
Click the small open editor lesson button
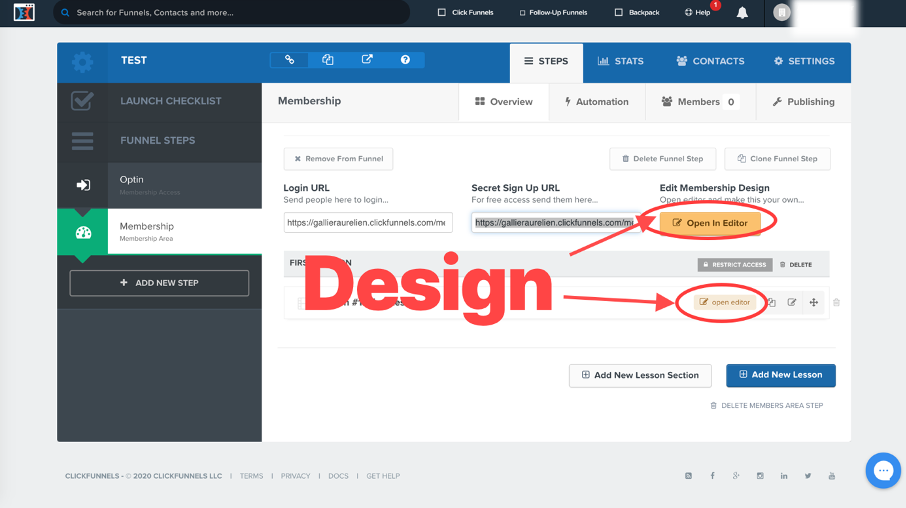(x=725, y=302)
